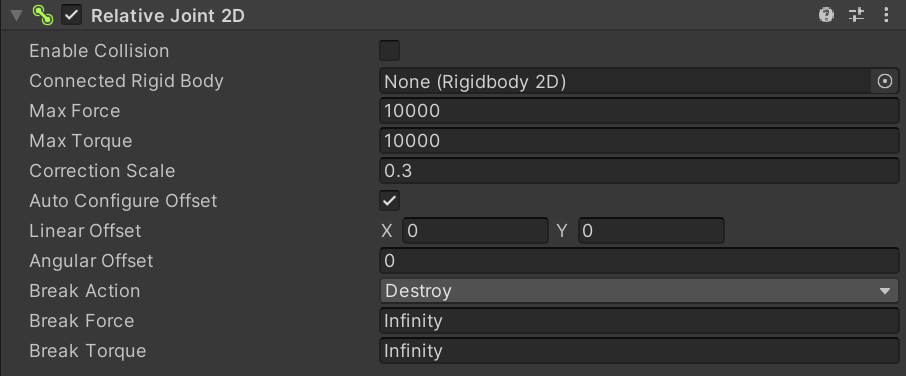Viewport: 906px width, 376px height.
Task: Open the component help reference icon
Action: 826,15
